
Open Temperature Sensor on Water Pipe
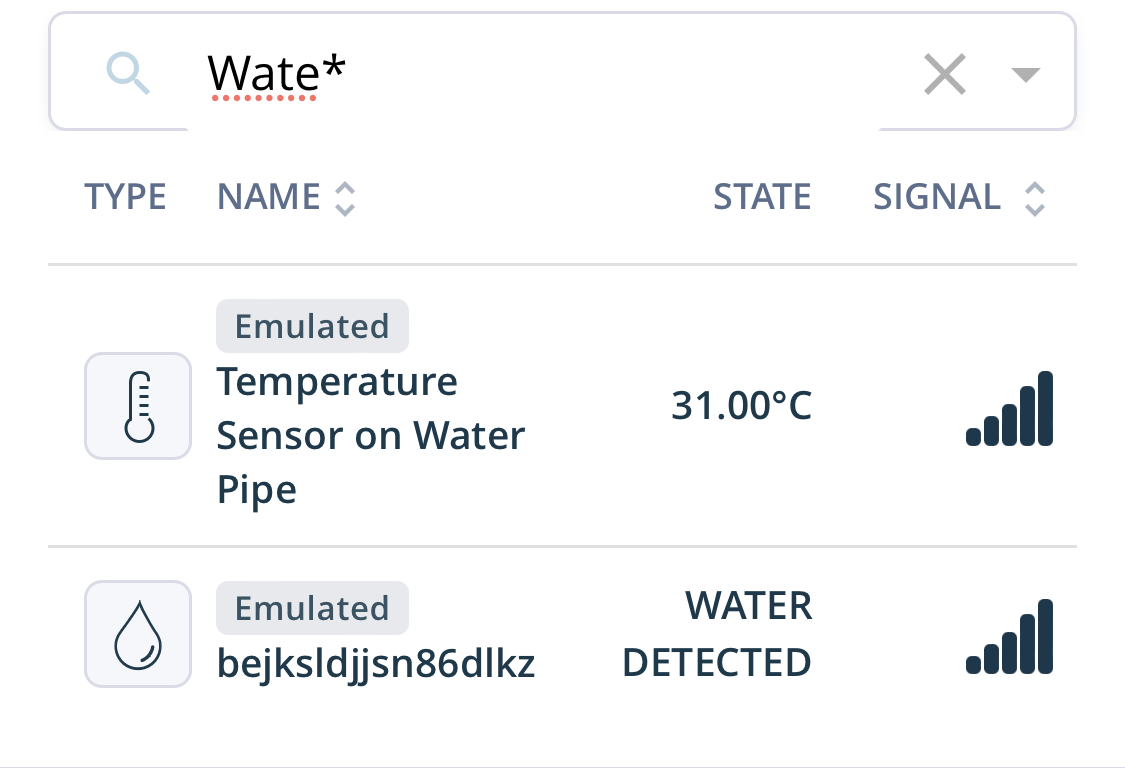371,436
